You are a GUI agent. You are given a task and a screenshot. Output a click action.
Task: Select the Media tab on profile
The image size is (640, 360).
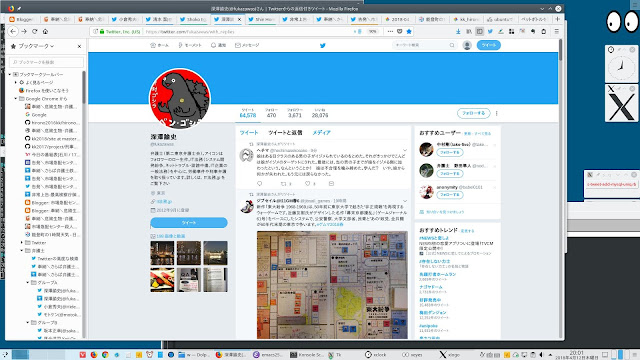pos(321,133)
